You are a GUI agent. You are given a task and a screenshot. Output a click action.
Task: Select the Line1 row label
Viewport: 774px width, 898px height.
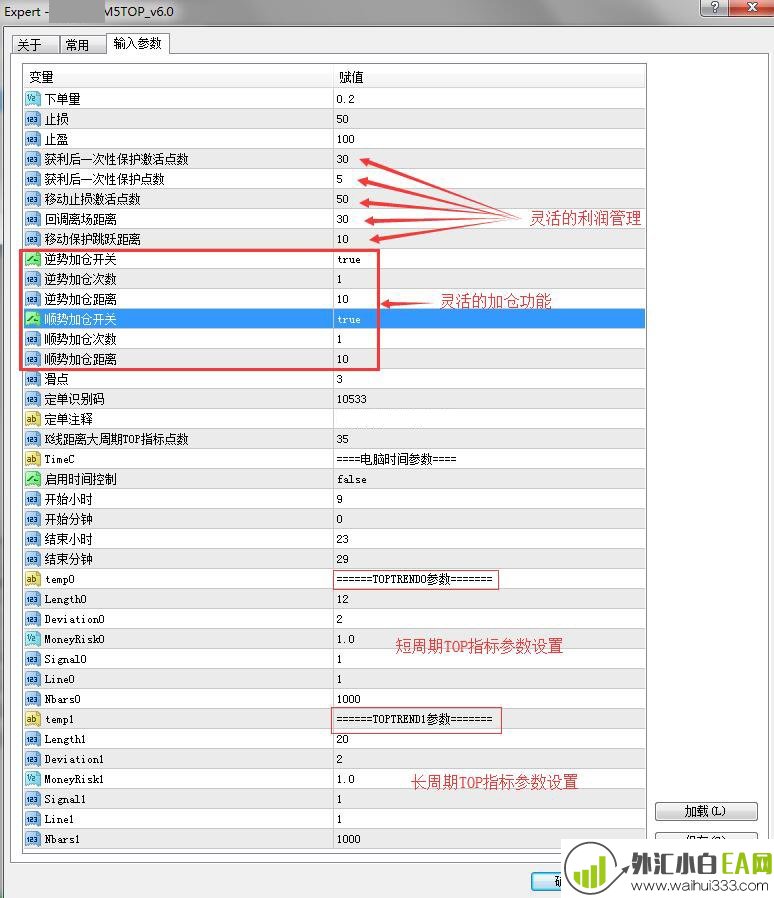tap(59, 819)
